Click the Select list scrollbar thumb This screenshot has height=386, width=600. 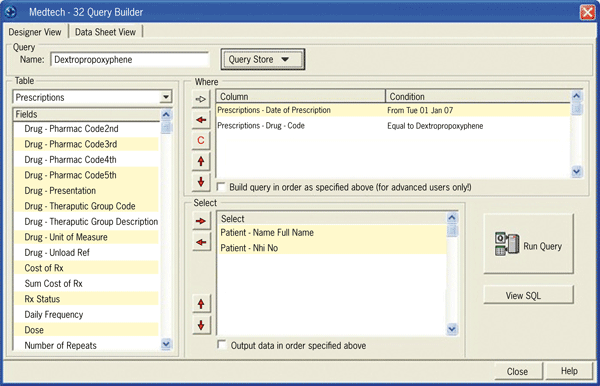452,231
